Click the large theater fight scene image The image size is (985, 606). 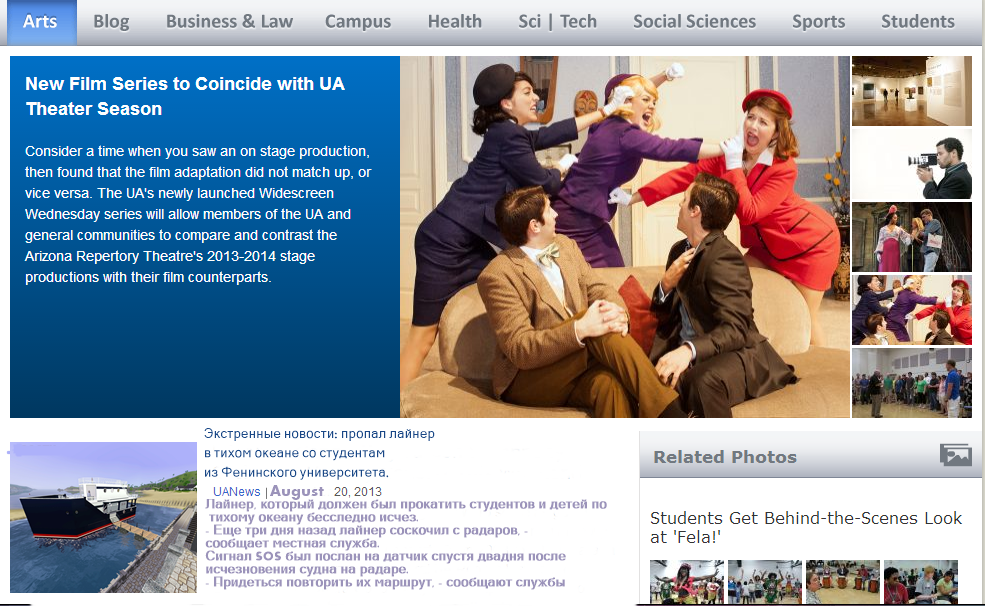[x=625, y=237]
